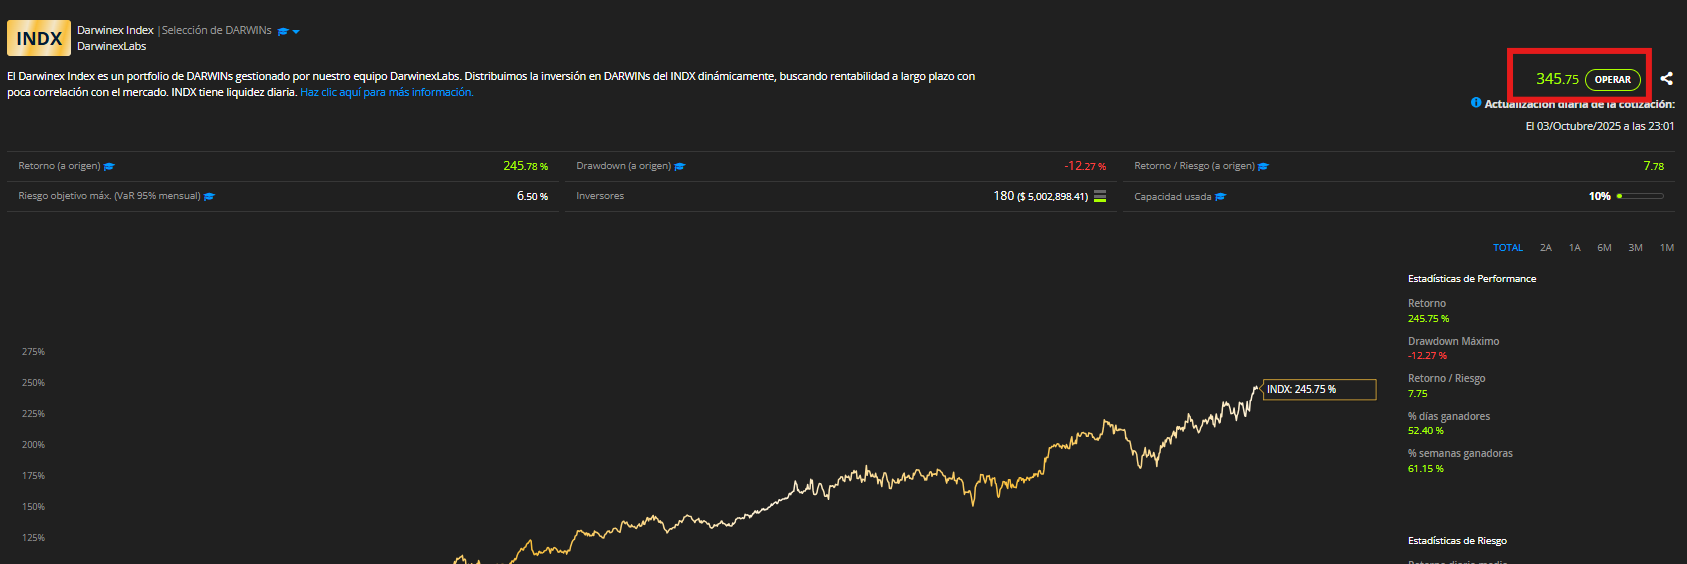Click graduation cap icon beside Selección de DARWINs

tap(283, 31)
